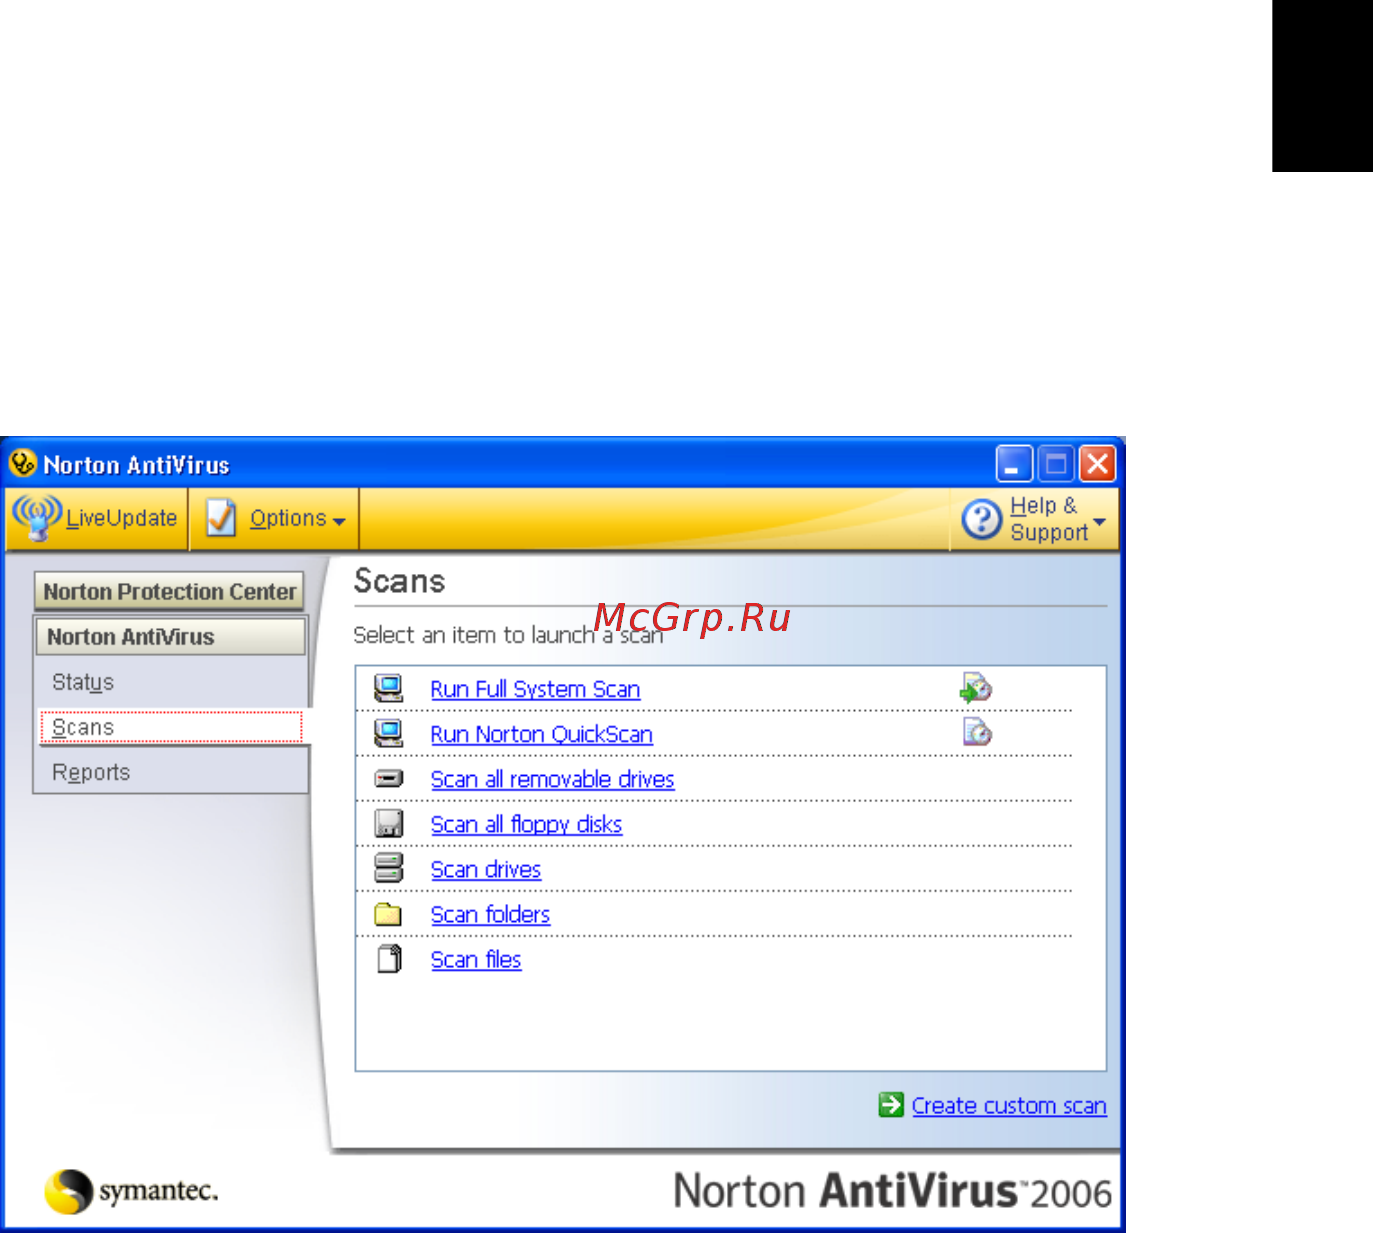
Task: Click Create custom scan link
Action: coord(1009,1105)
